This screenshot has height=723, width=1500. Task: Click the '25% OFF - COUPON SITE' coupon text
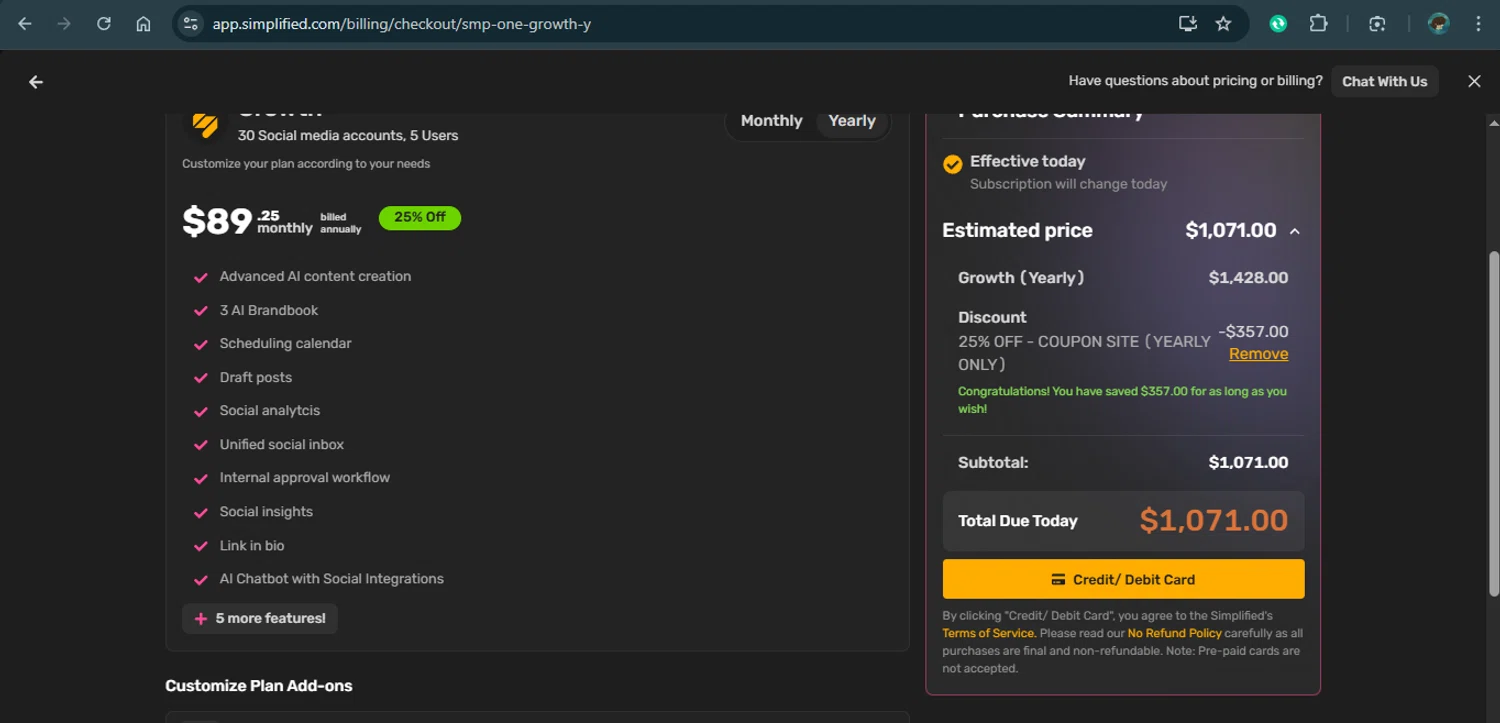(x=1084, y=353)
